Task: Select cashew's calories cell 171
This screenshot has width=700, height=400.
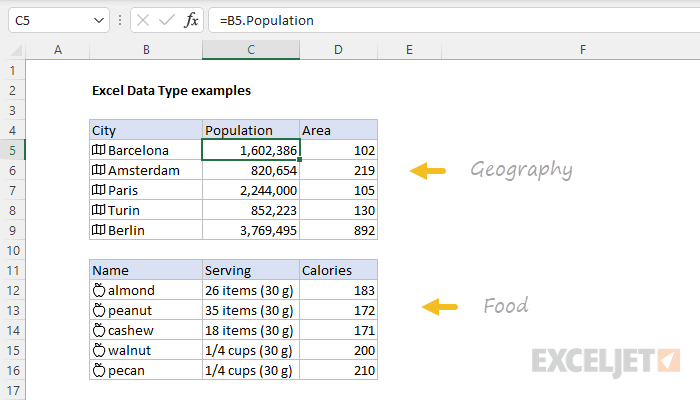Action: [x=338, y=330]
